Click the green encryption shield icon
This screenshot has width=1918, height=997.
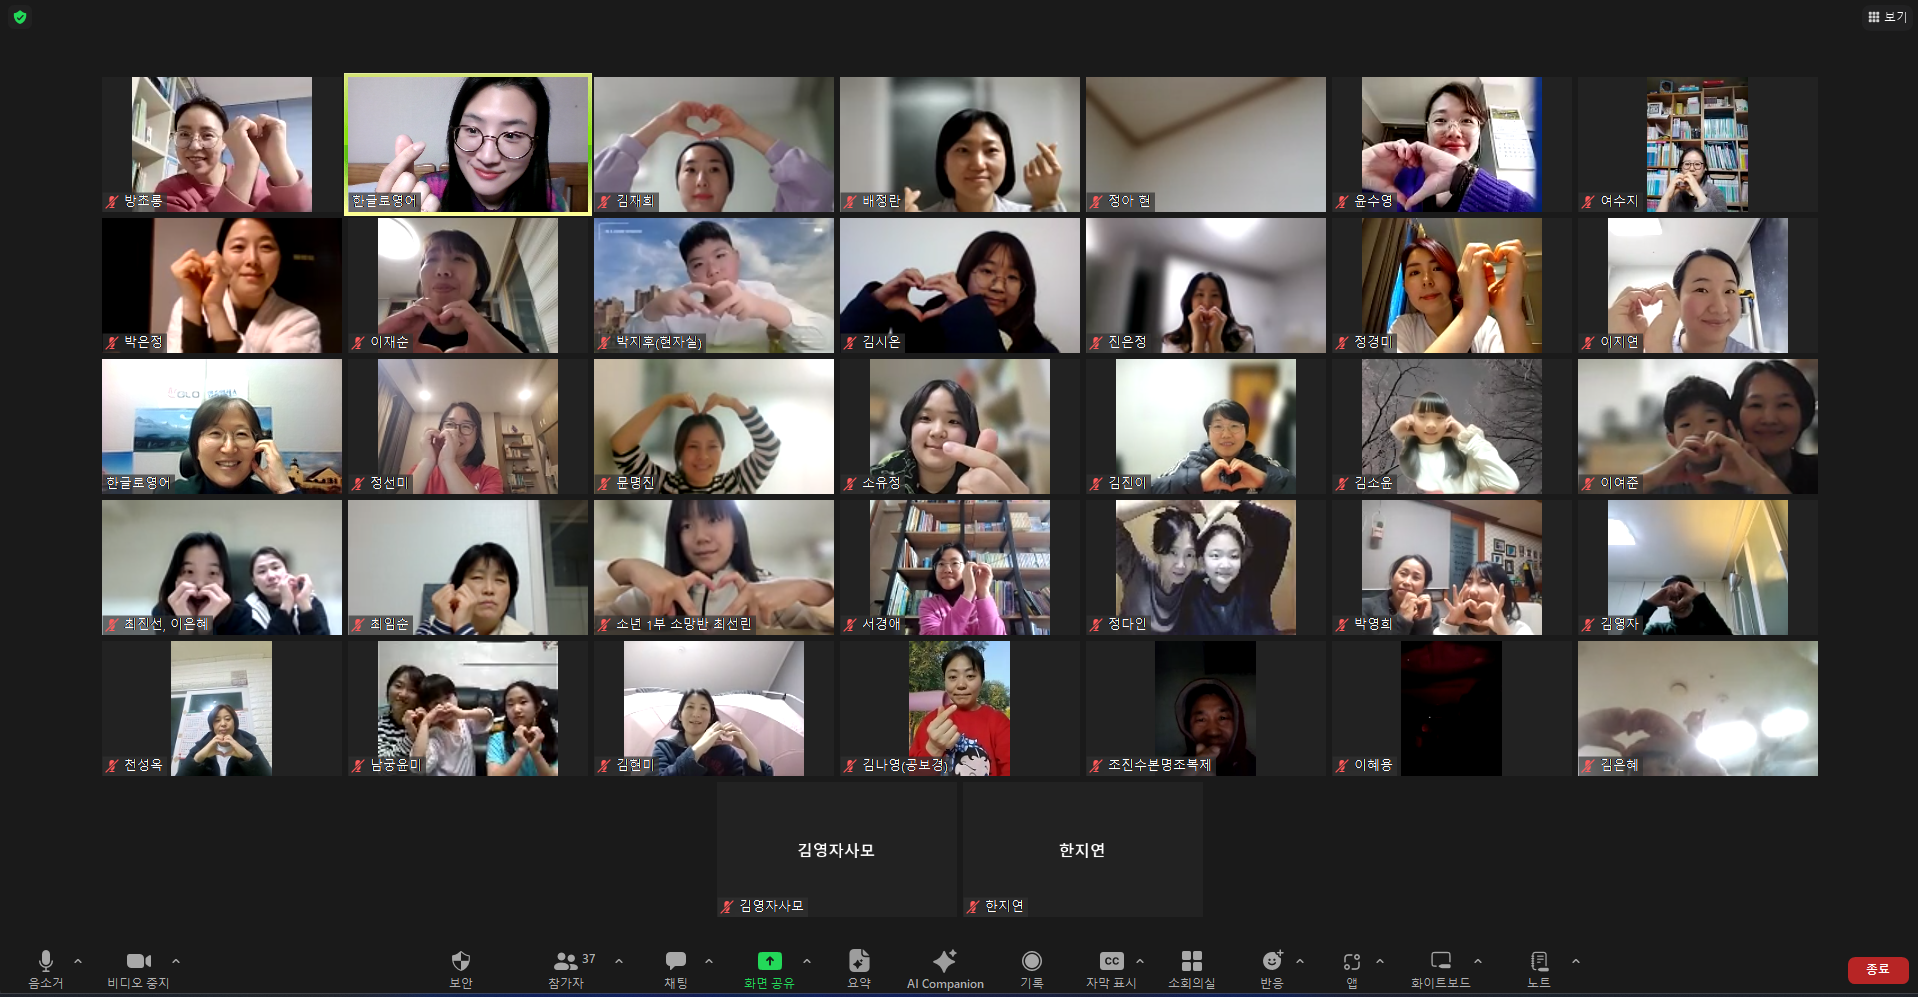[x=20, y=17]
